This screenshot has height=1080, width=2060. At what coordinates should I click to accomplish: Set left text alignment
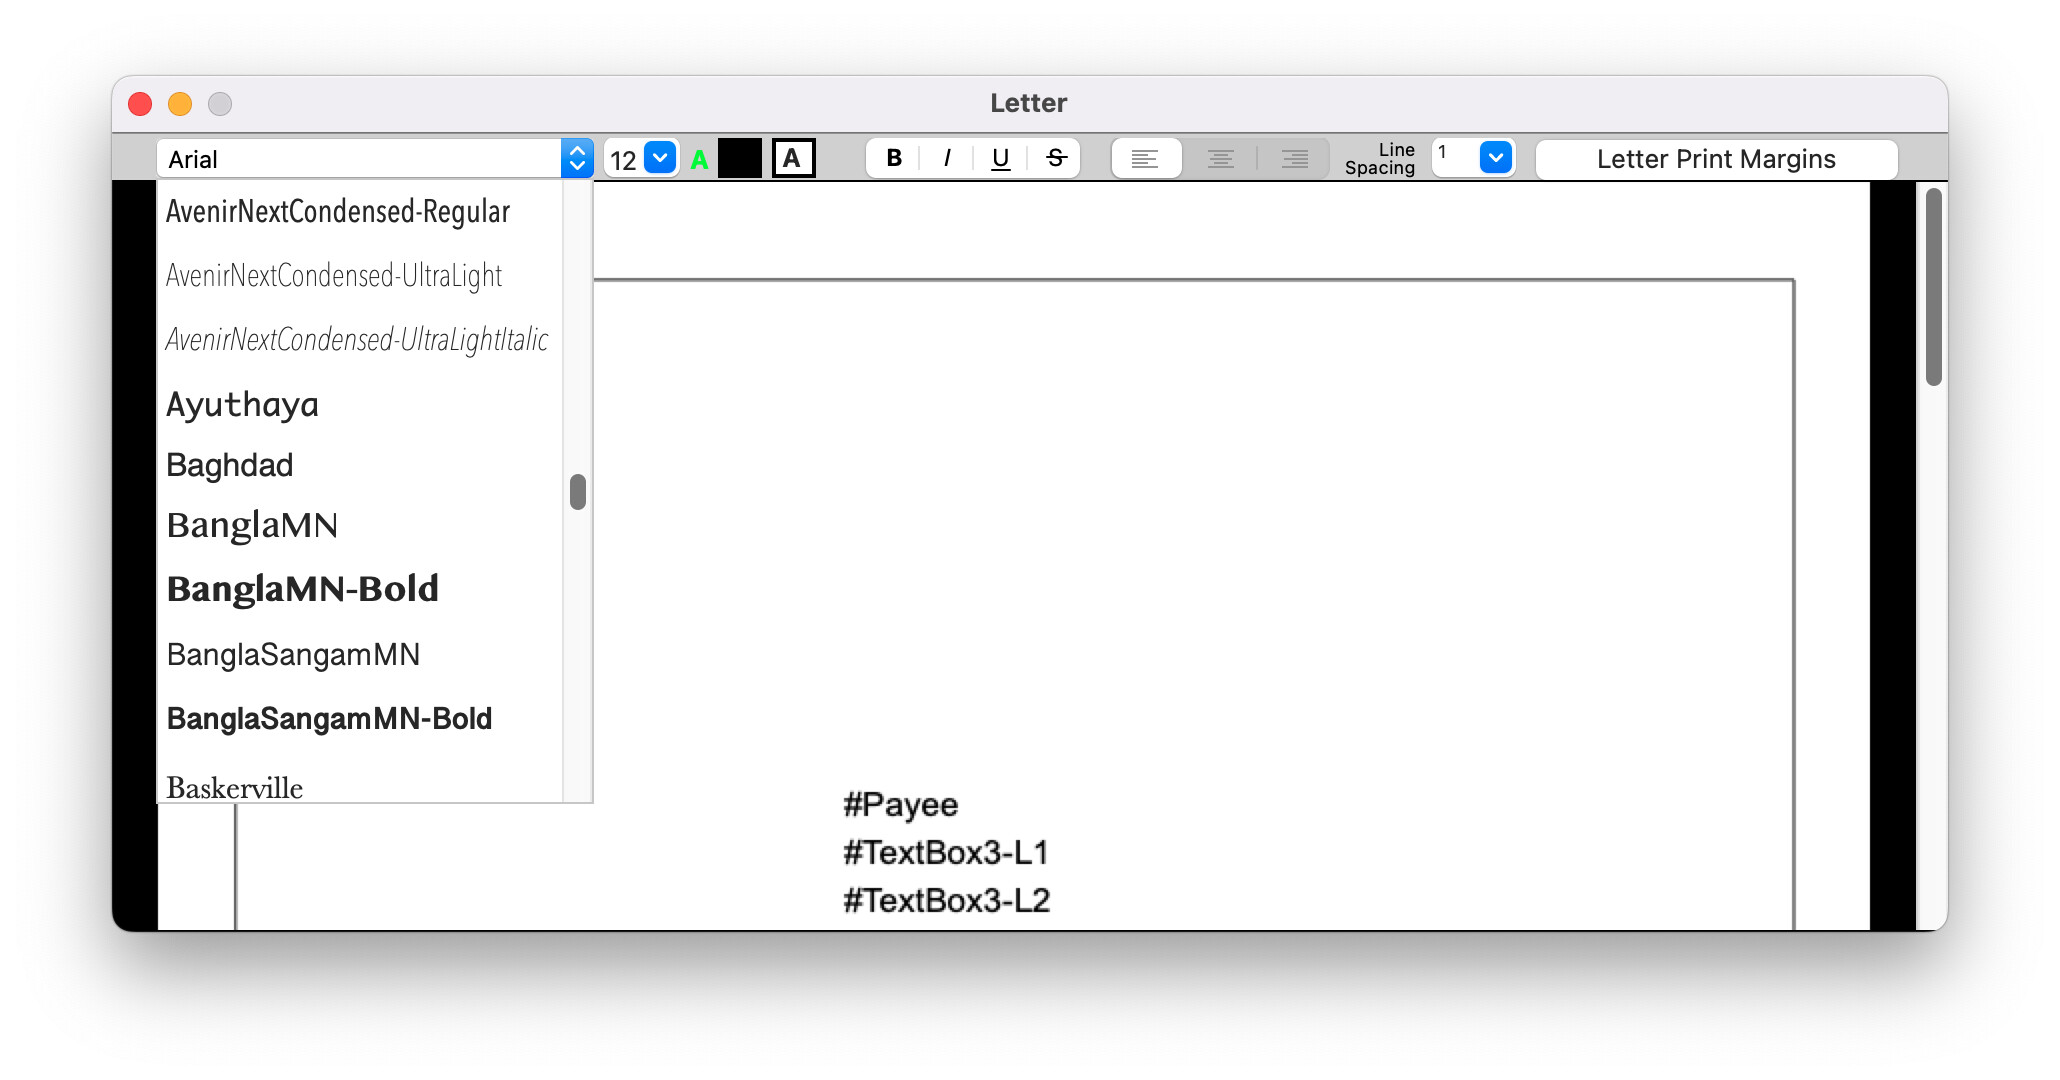coord(1145,158)
